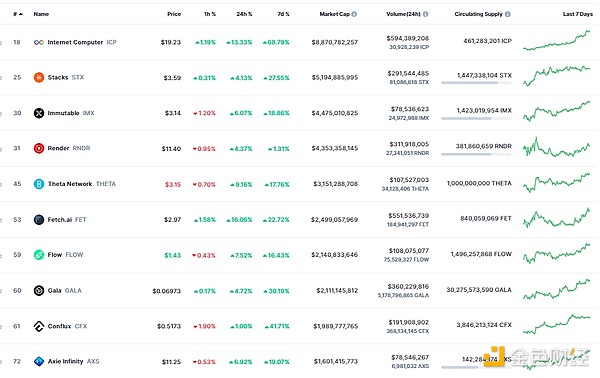Open Internet Computer 7-day sparkline chart

click(x=557, y=41)
